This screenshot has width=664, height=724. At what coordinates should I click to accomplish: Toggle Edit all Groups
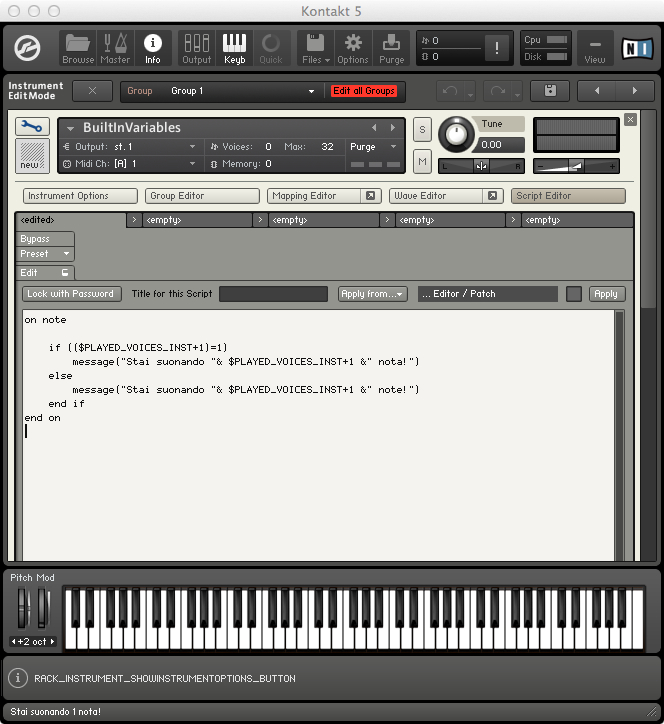(x=364, y=91)
